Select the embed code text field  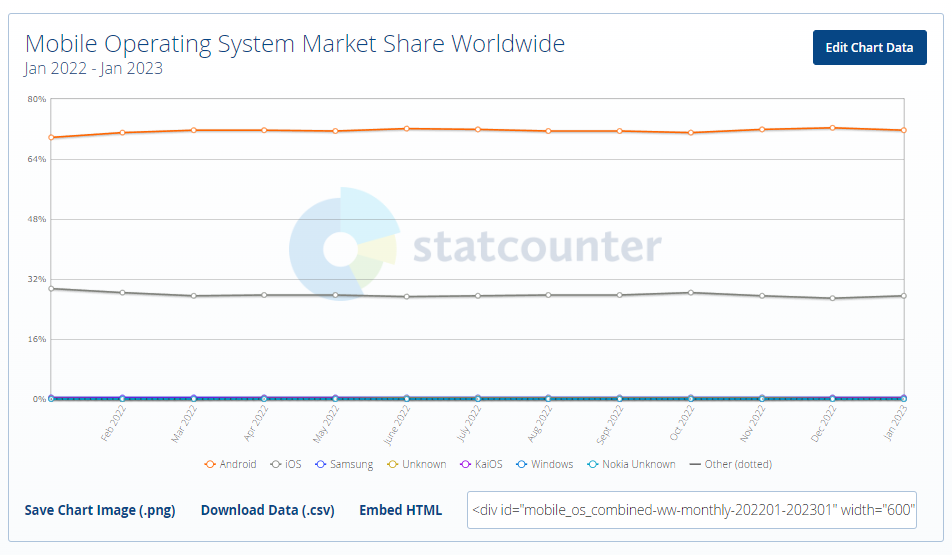[692, 510]
